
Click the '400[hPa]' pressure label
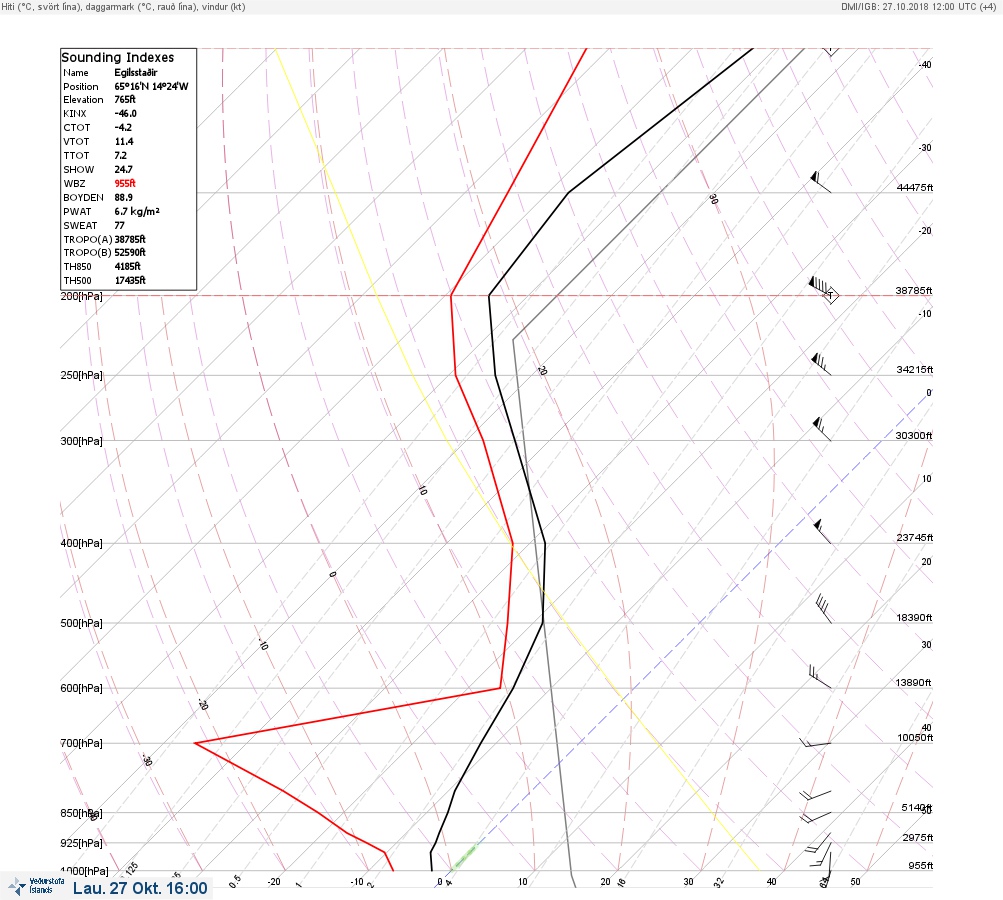(81, 543)
